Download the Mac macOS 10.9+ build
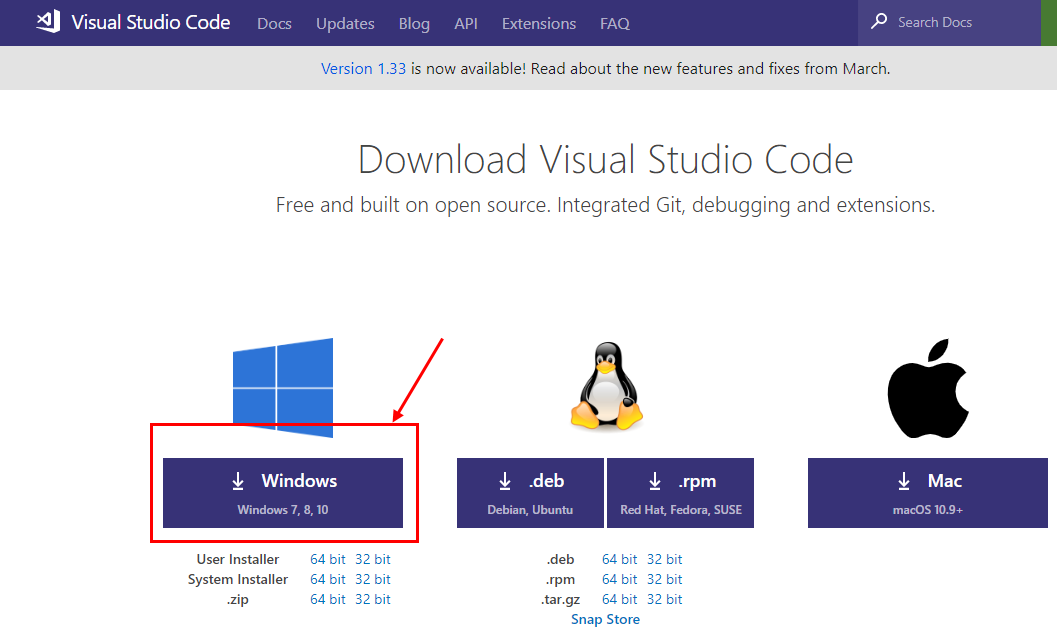This screenshot has height=633, width=1057. pyautogui.click(x=928, y=493)
